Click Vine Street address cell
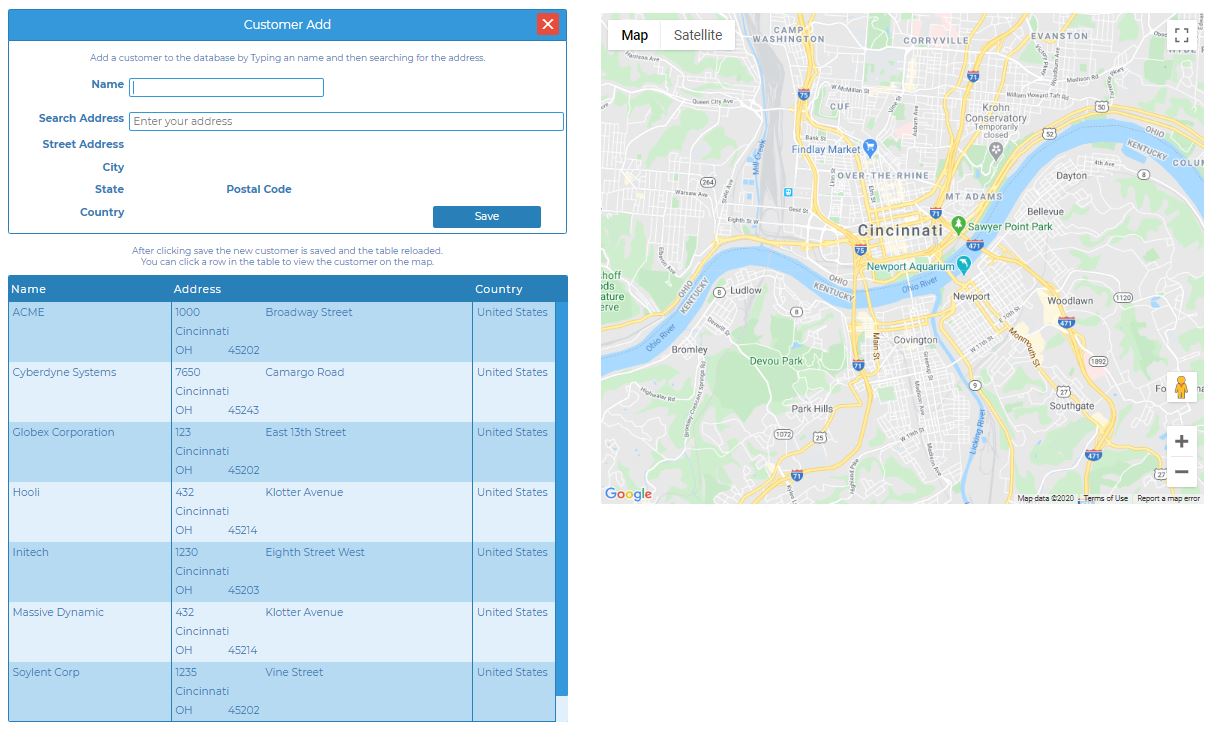The width and height of the screenshot is (1221, 739). (x=294, y=672)
